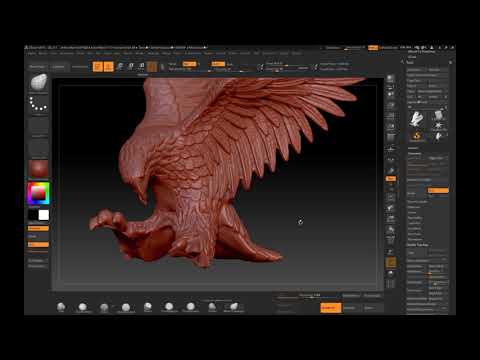
Task: Toggle the Persp perspective icon
Action: [390, 137]
